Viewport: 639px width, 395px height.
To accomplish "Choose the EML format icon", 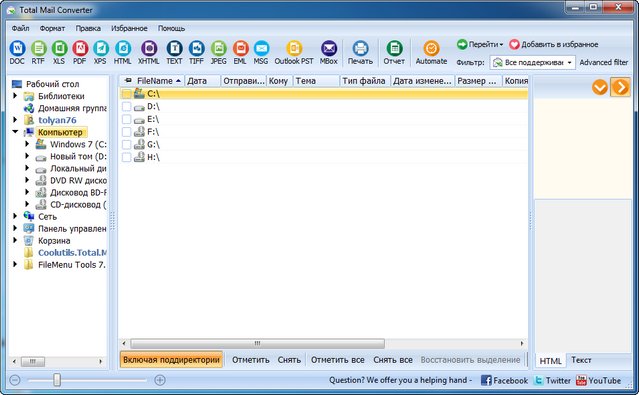I will tap(240, 53).
